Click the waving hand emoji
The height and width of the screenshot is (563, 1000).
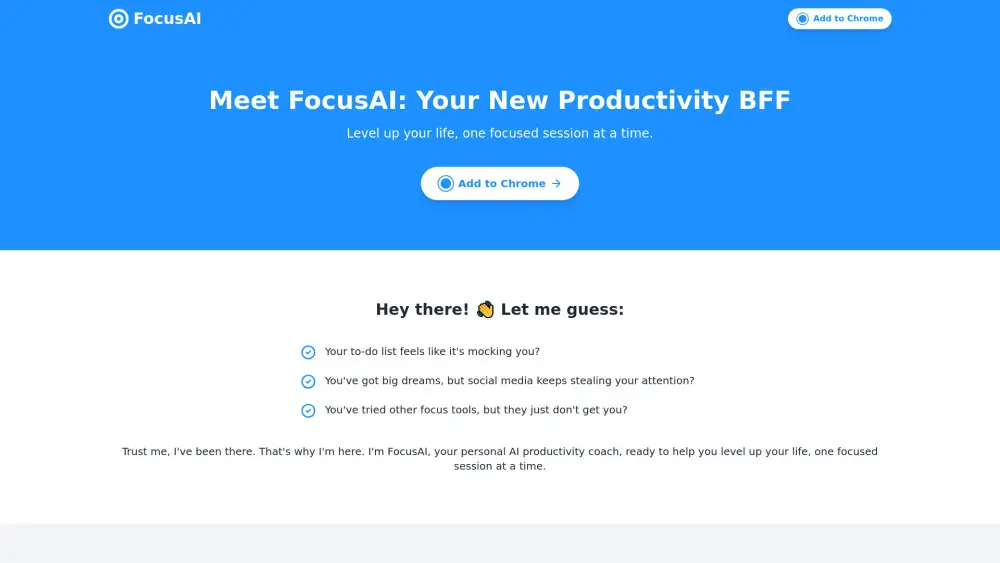(x=485, y=309)
